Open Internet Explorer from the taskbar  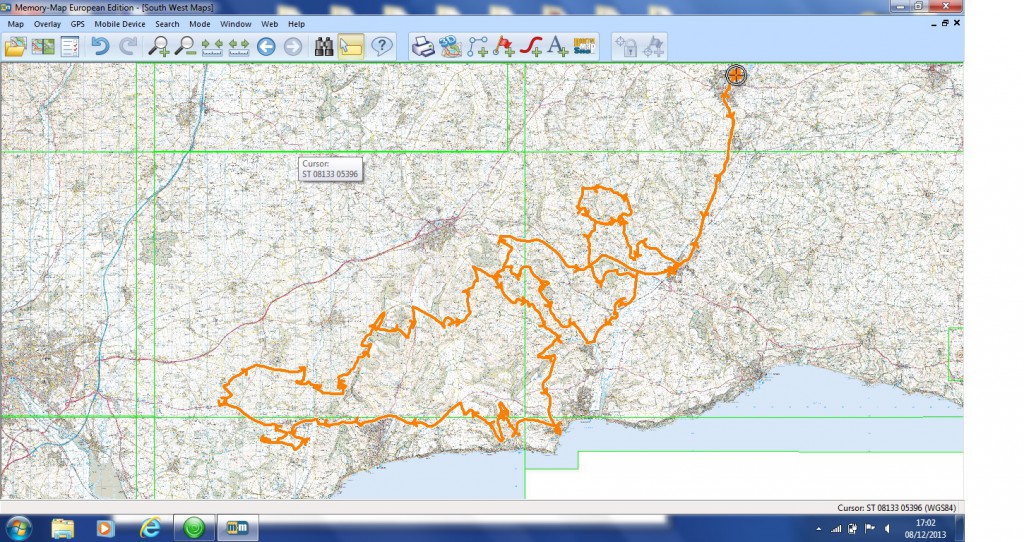tap(151, 526)
